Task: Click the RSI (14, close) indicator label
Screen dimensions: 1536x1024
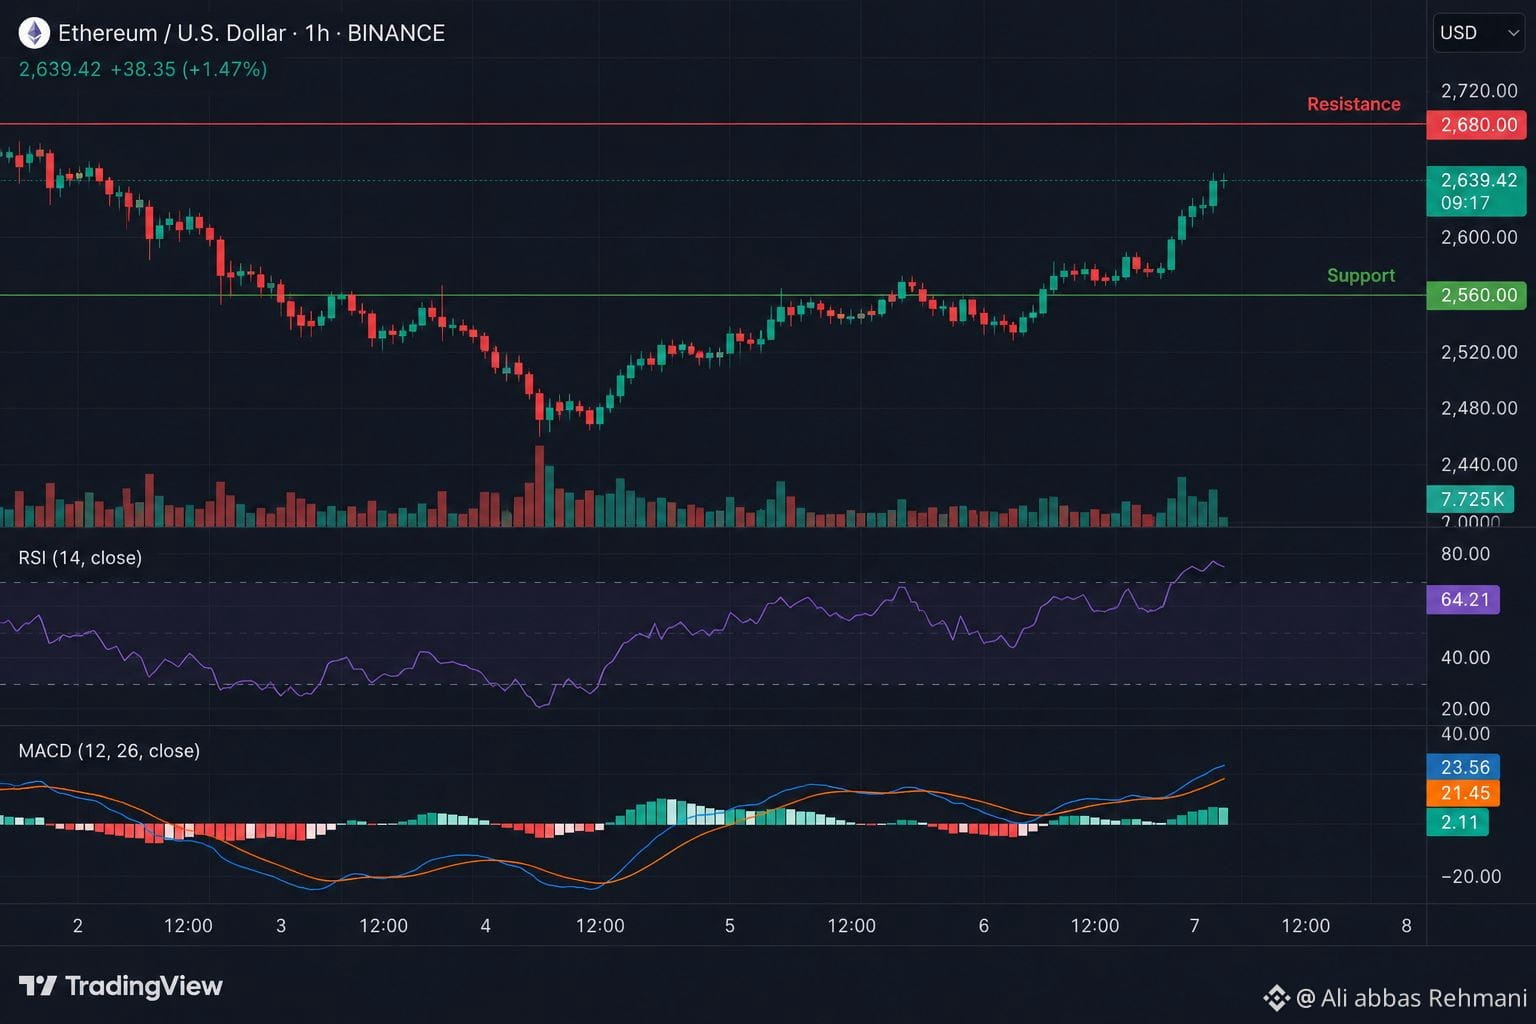Action: click(80, 558)
